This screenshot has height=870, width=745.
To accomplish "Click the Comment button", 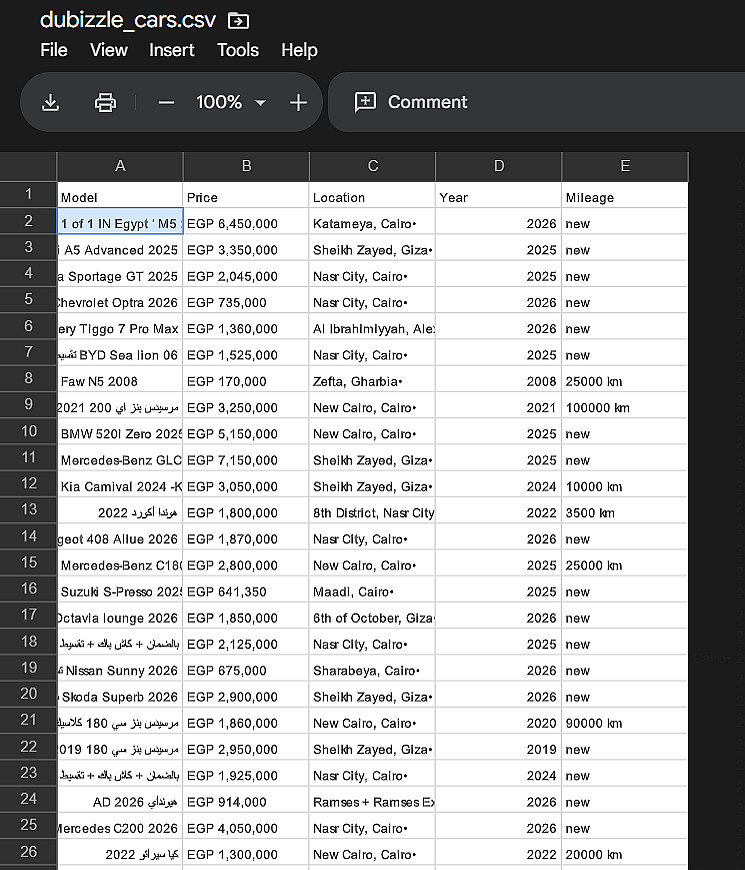I will [411, 102].
